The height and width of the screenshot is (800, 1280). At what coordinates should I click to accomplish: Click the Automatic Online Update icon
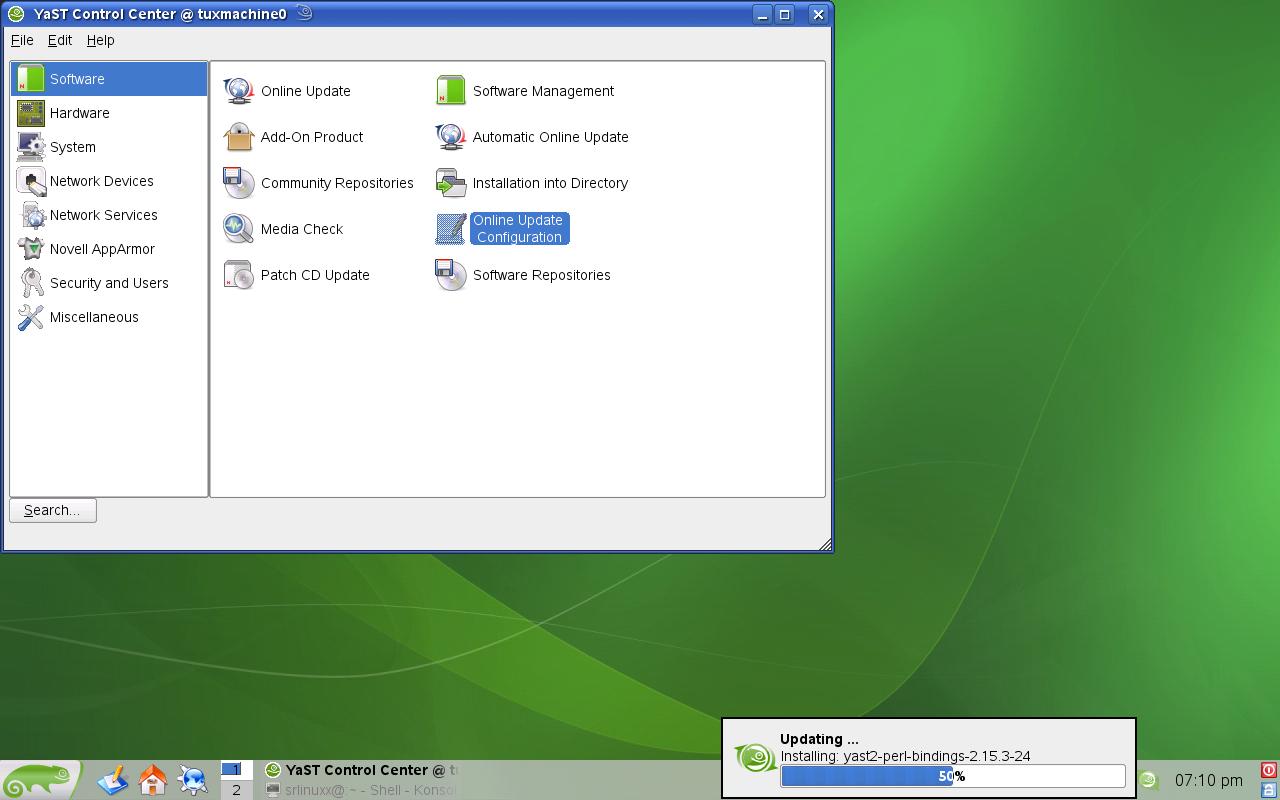[x=451, y=136]
